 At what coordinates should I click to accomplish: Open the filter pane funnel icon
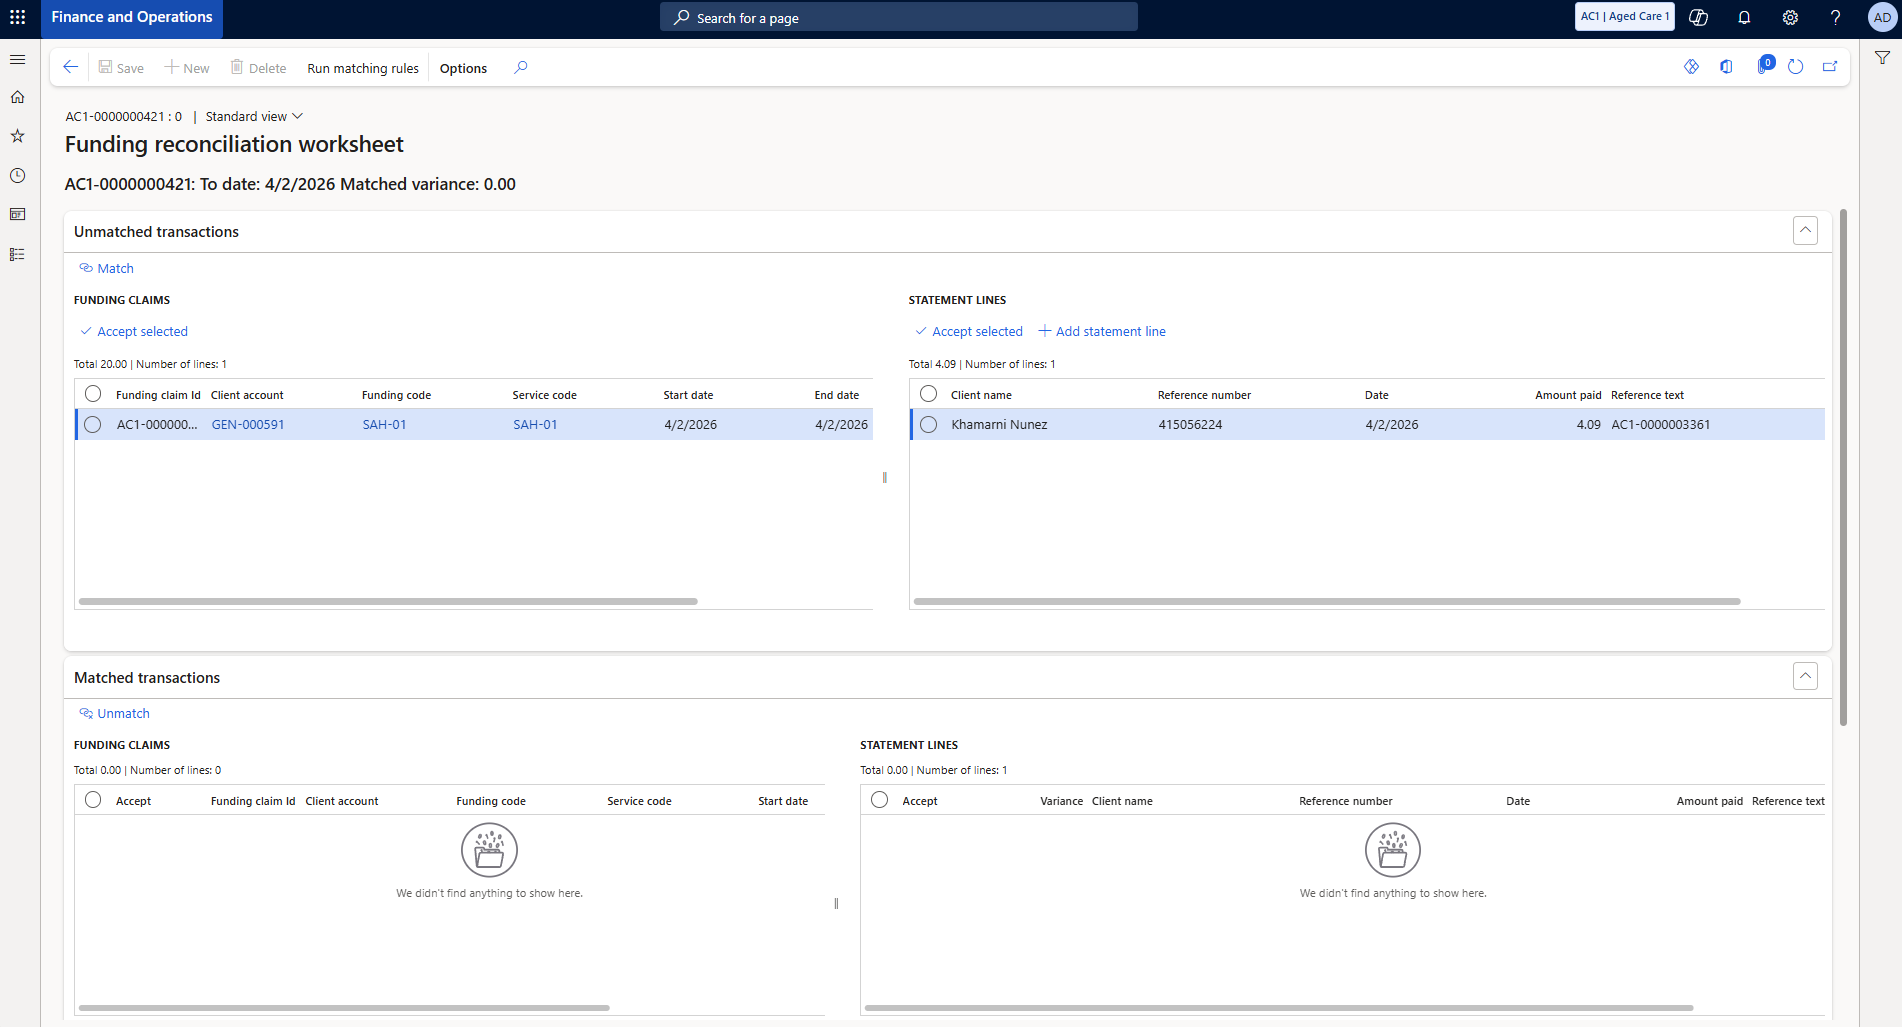coord(1882,58)
